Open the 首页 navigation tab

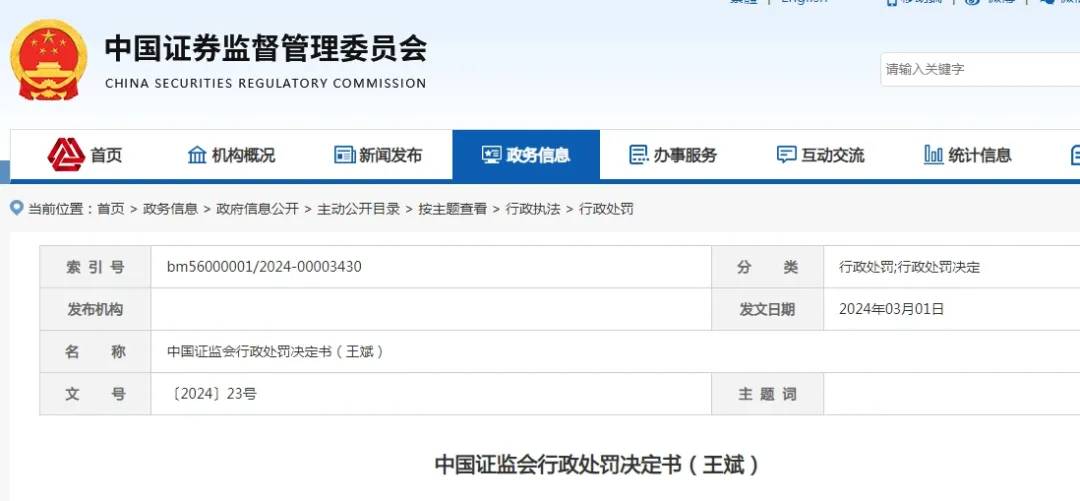[85, 155]
